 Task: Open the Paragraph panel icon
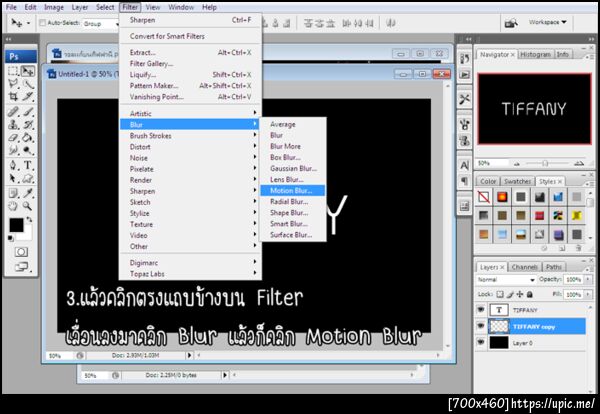465,180
